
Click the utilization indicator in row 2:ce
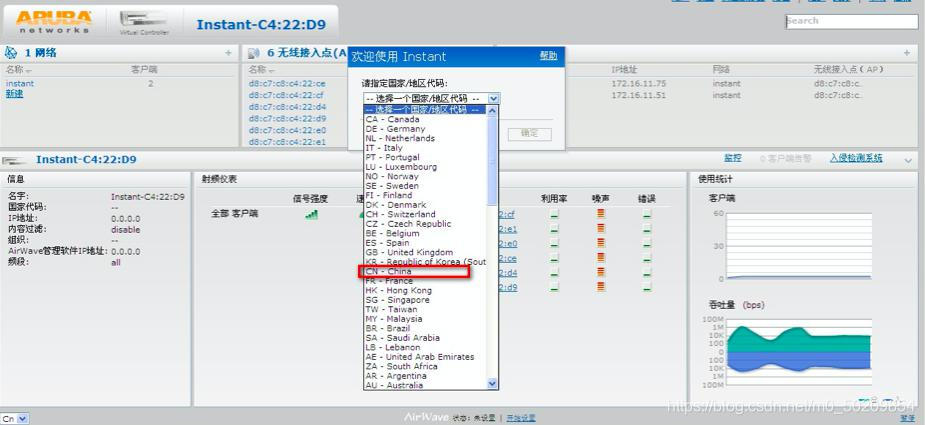[554, 258]
